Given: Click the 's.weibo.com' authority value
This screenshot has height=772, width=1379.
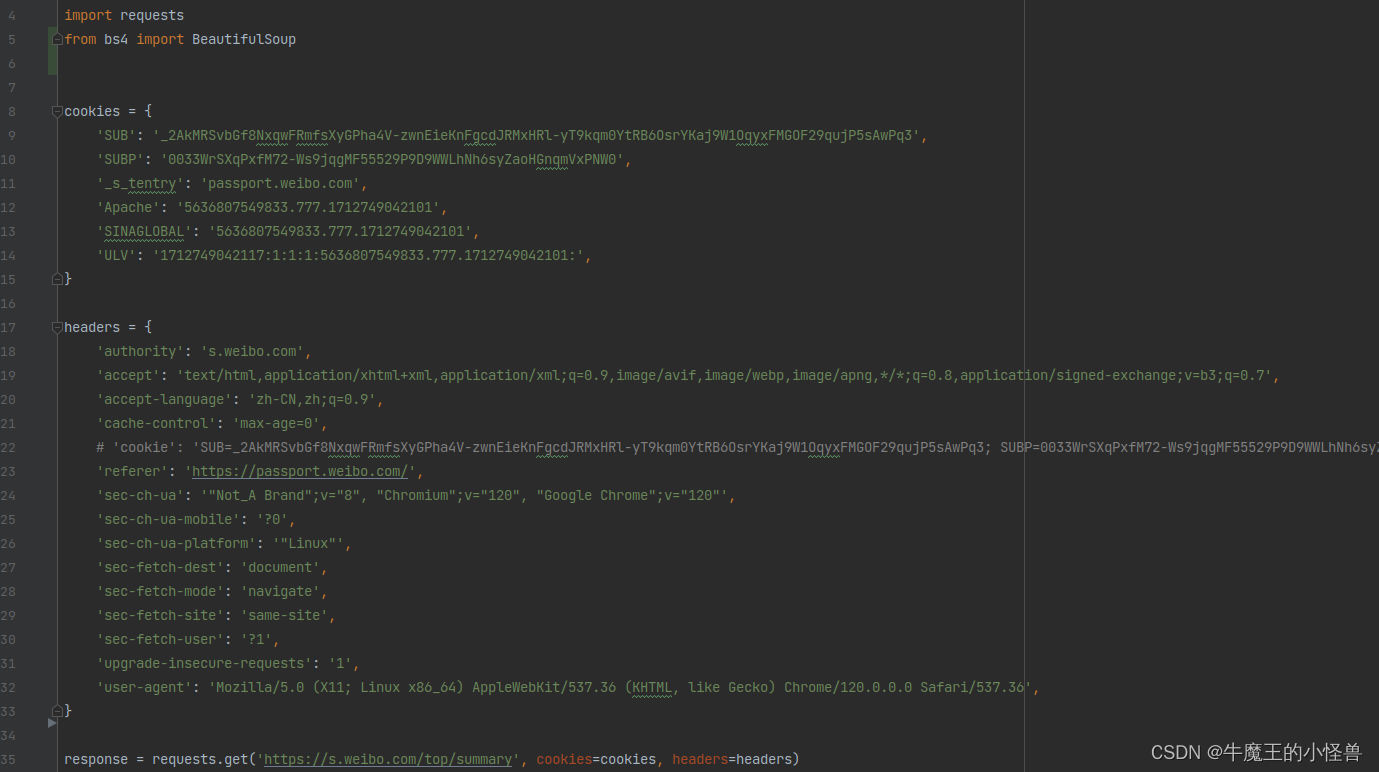Looking at the screenshot, I should click(x=252, y=351).
